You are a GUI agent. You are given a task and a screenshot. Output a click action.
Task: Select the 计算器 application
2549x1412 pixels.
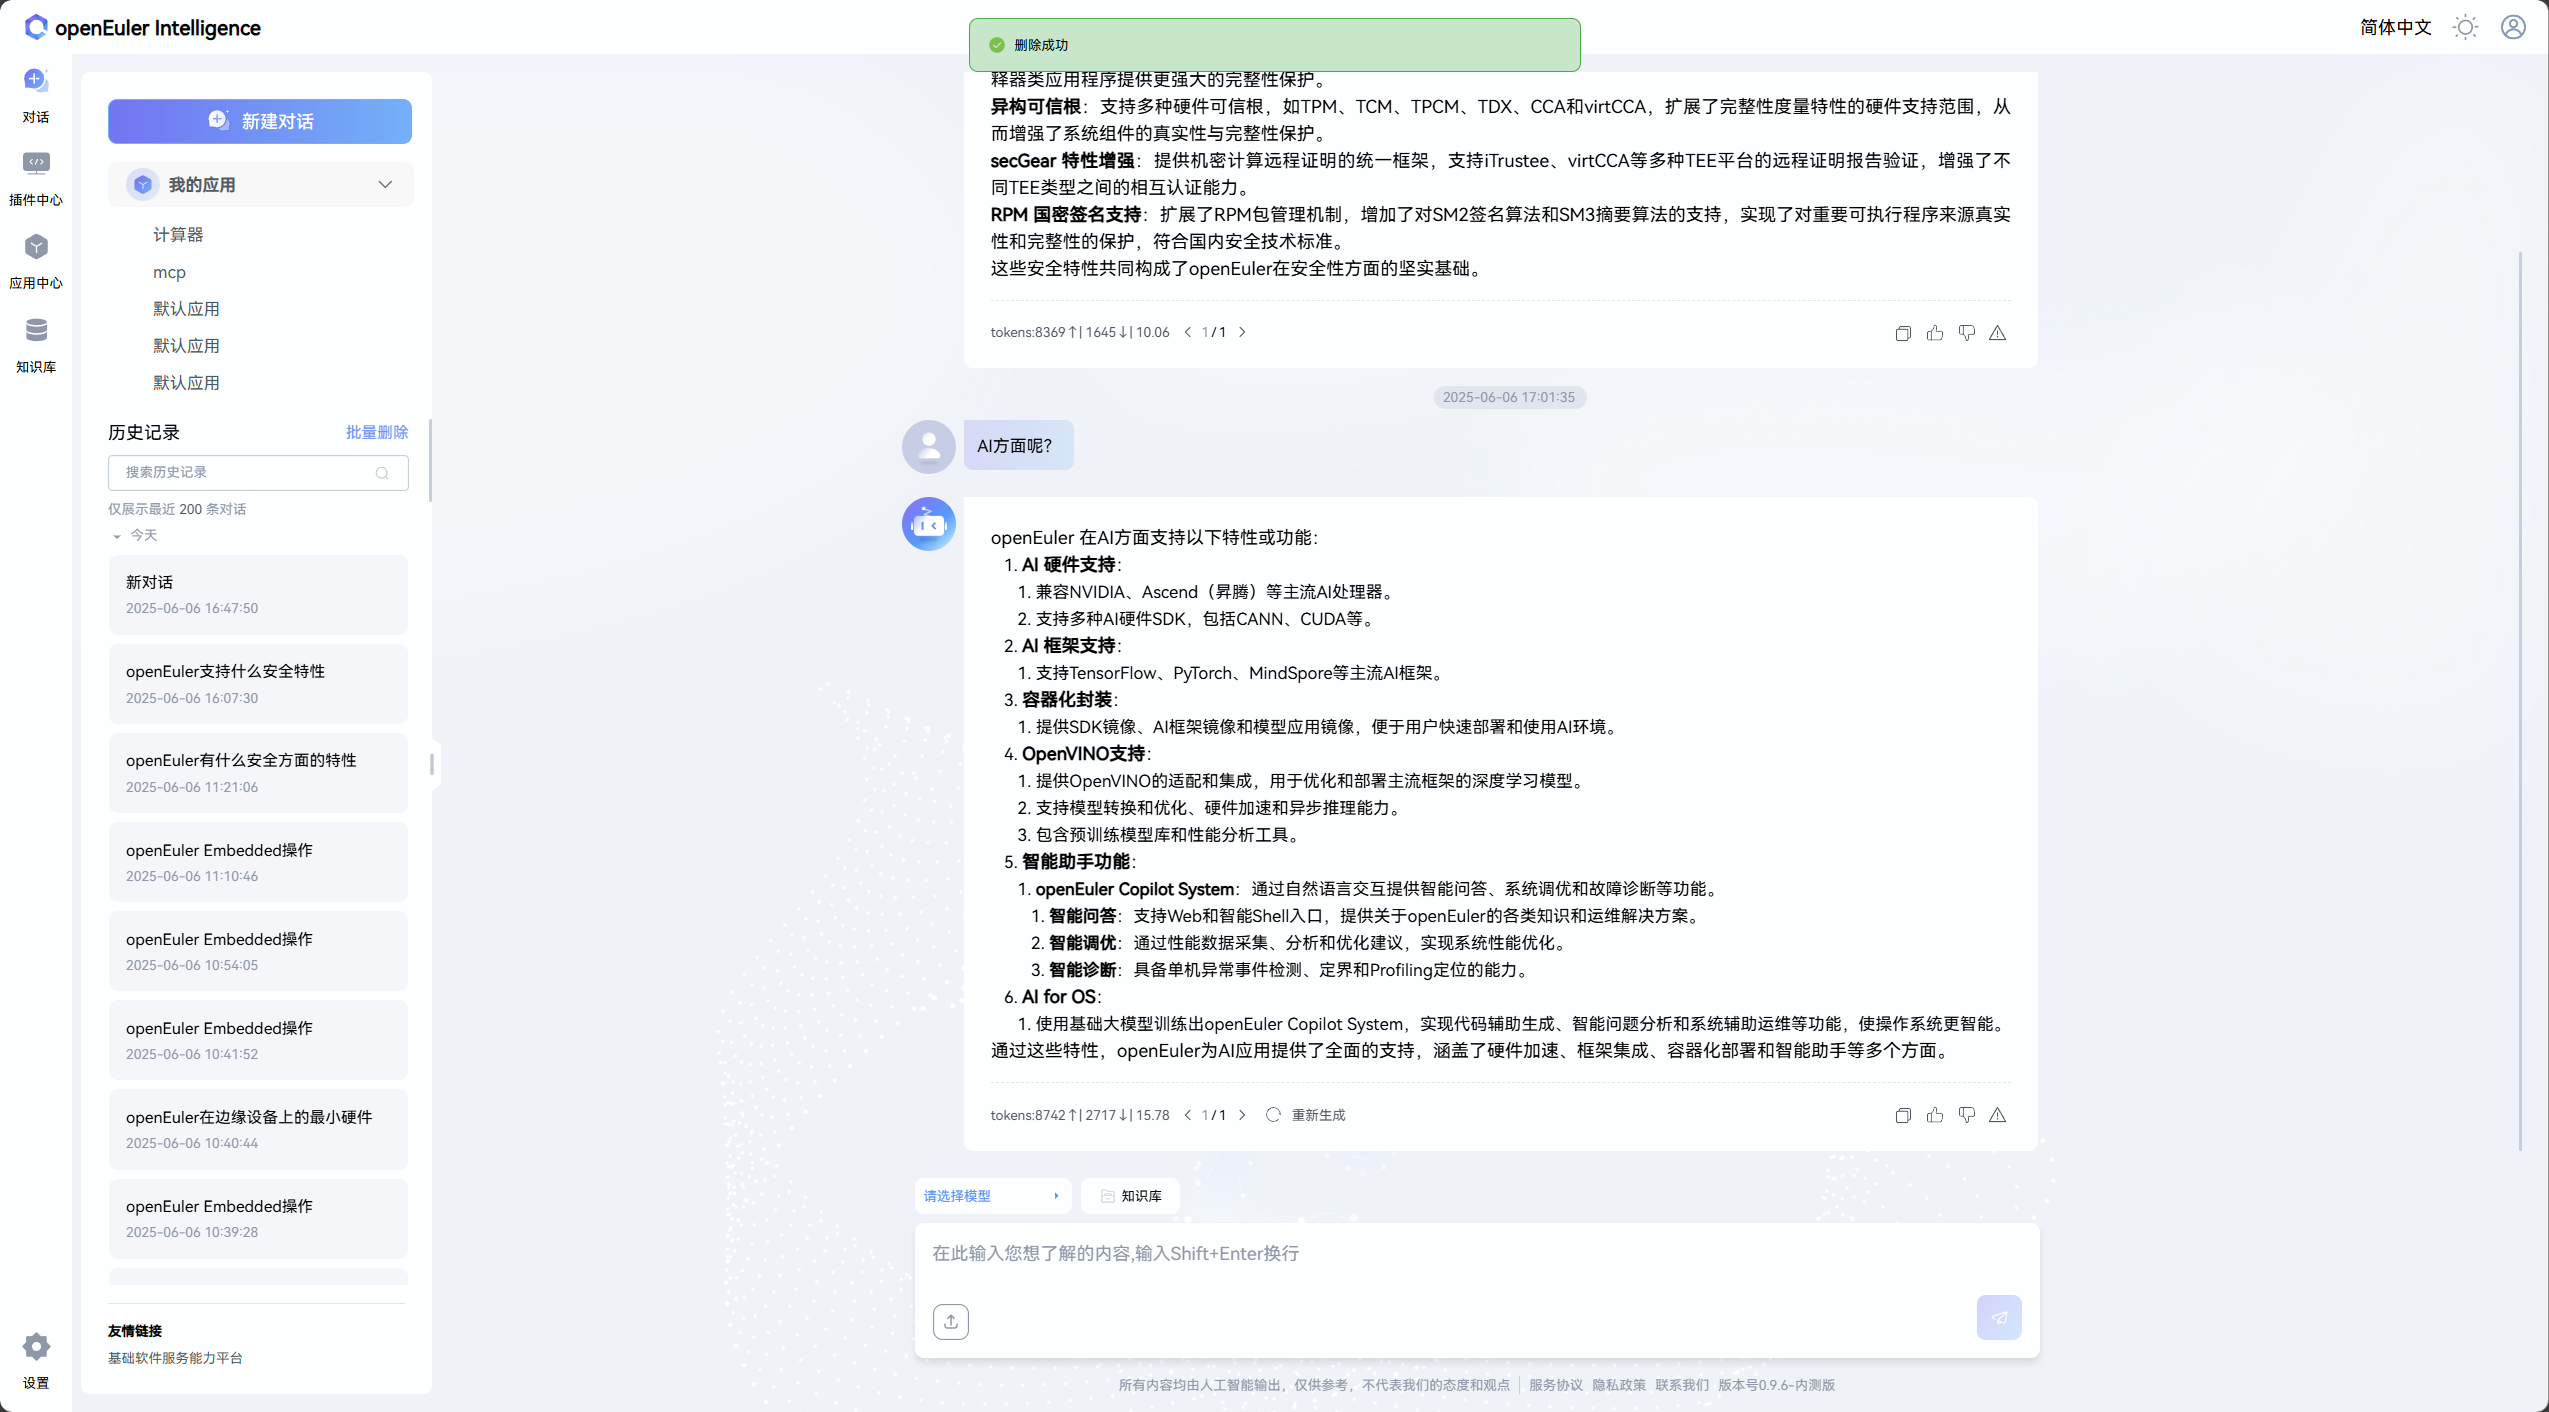[178, 234]
